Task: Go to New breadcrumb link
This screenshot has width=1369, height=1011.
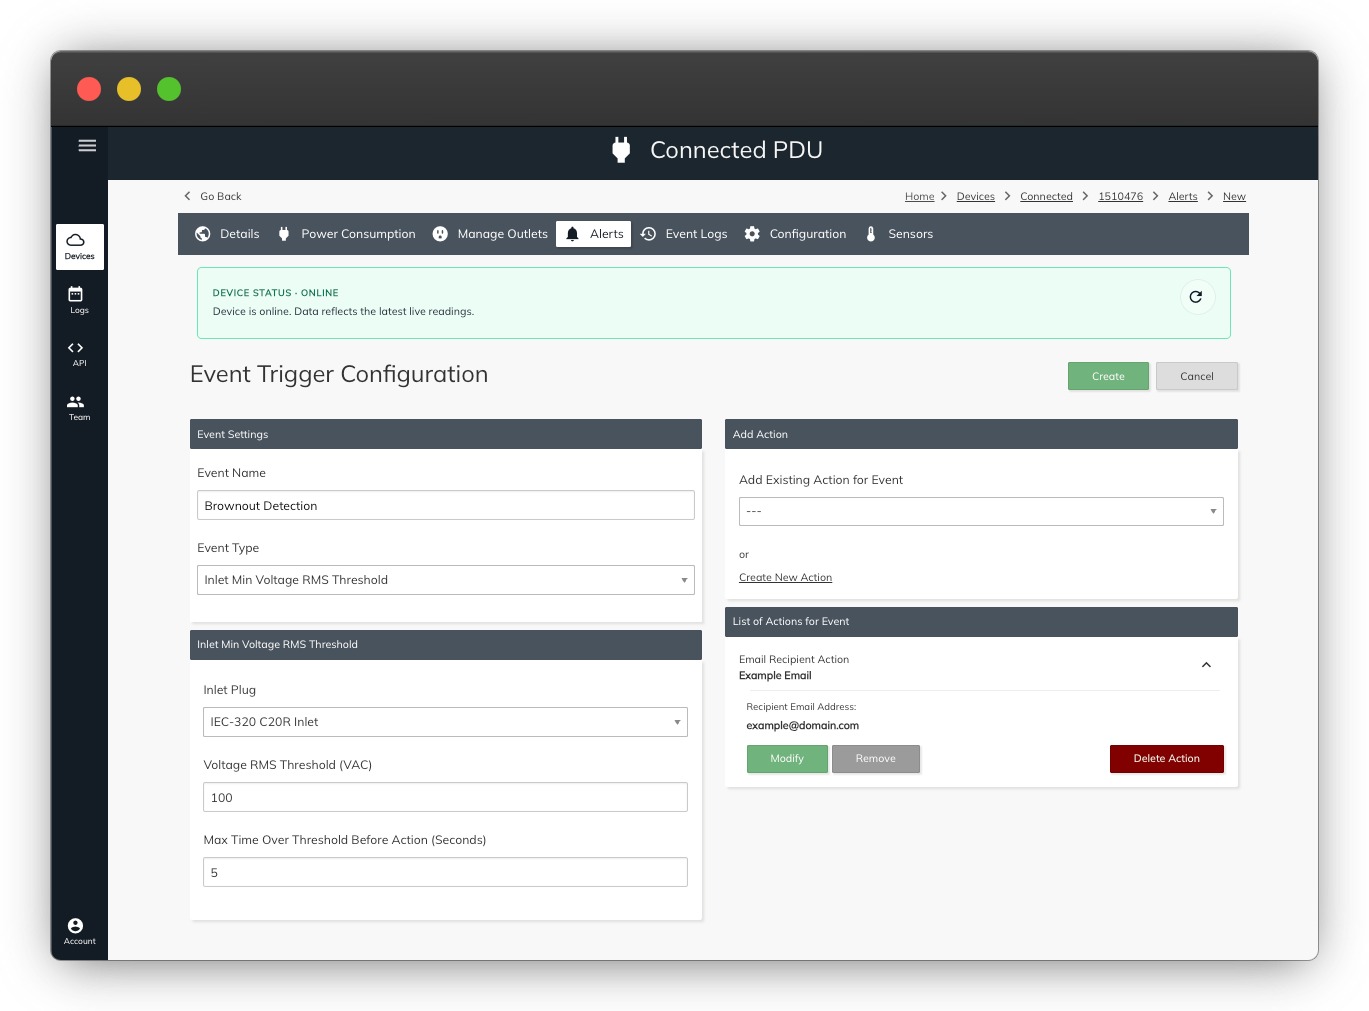Action: point(1234,196)
